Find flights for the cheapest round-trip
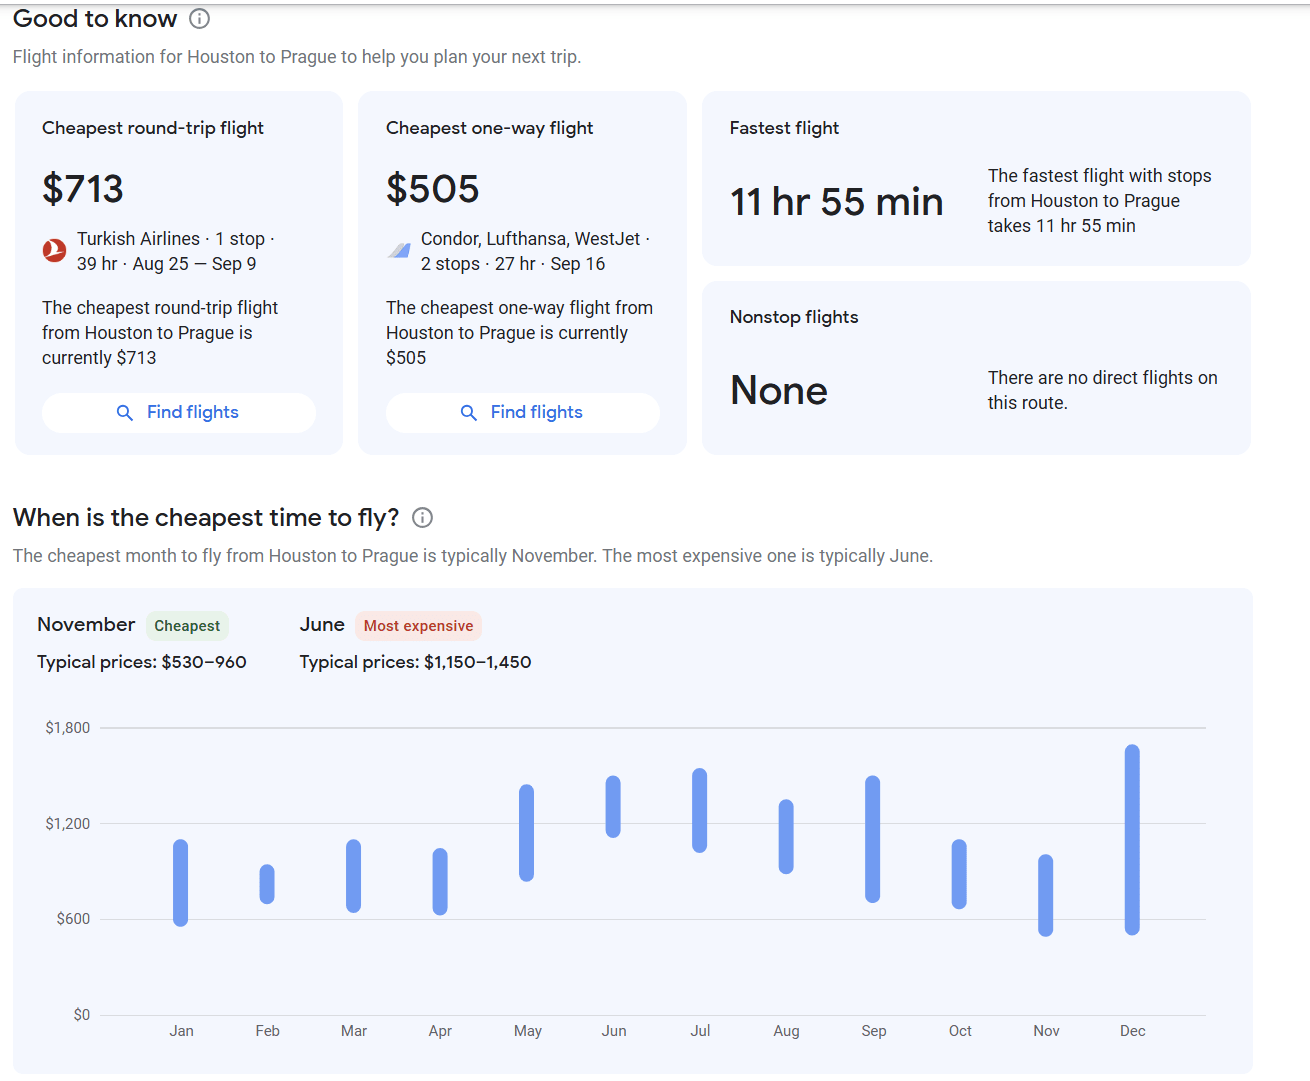The width and height of the screenshot is (1310, 1081). pos(178,412)
